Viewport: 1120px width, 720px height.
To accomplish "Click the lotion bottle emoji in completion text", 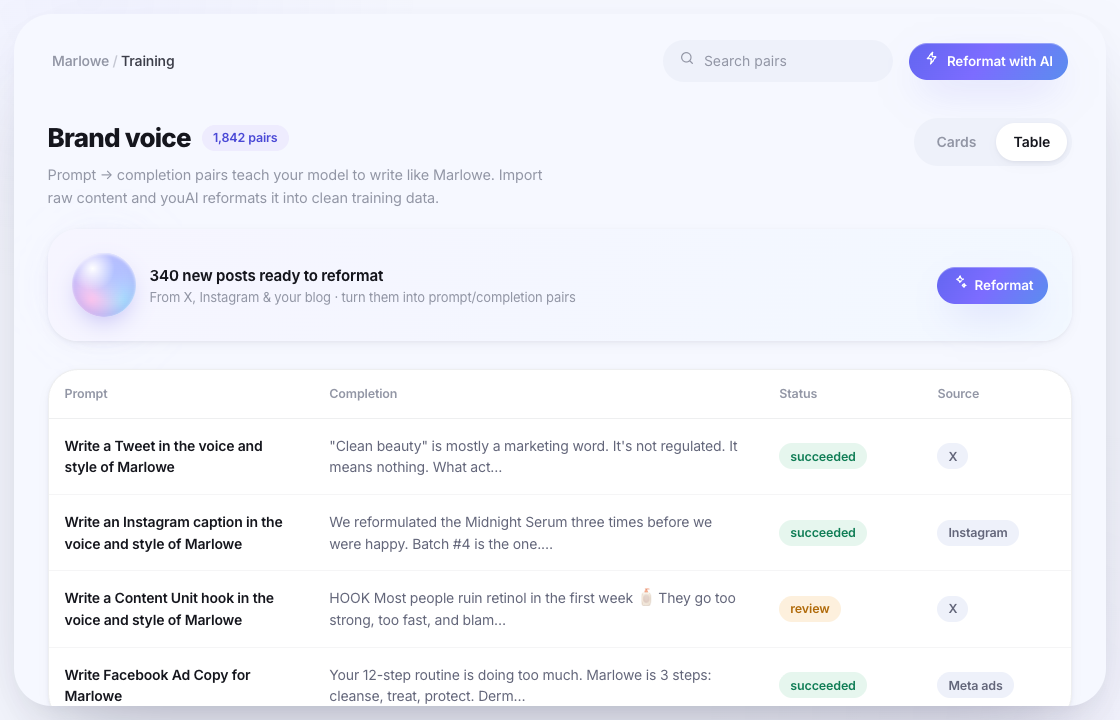I will tap(646, 598).
